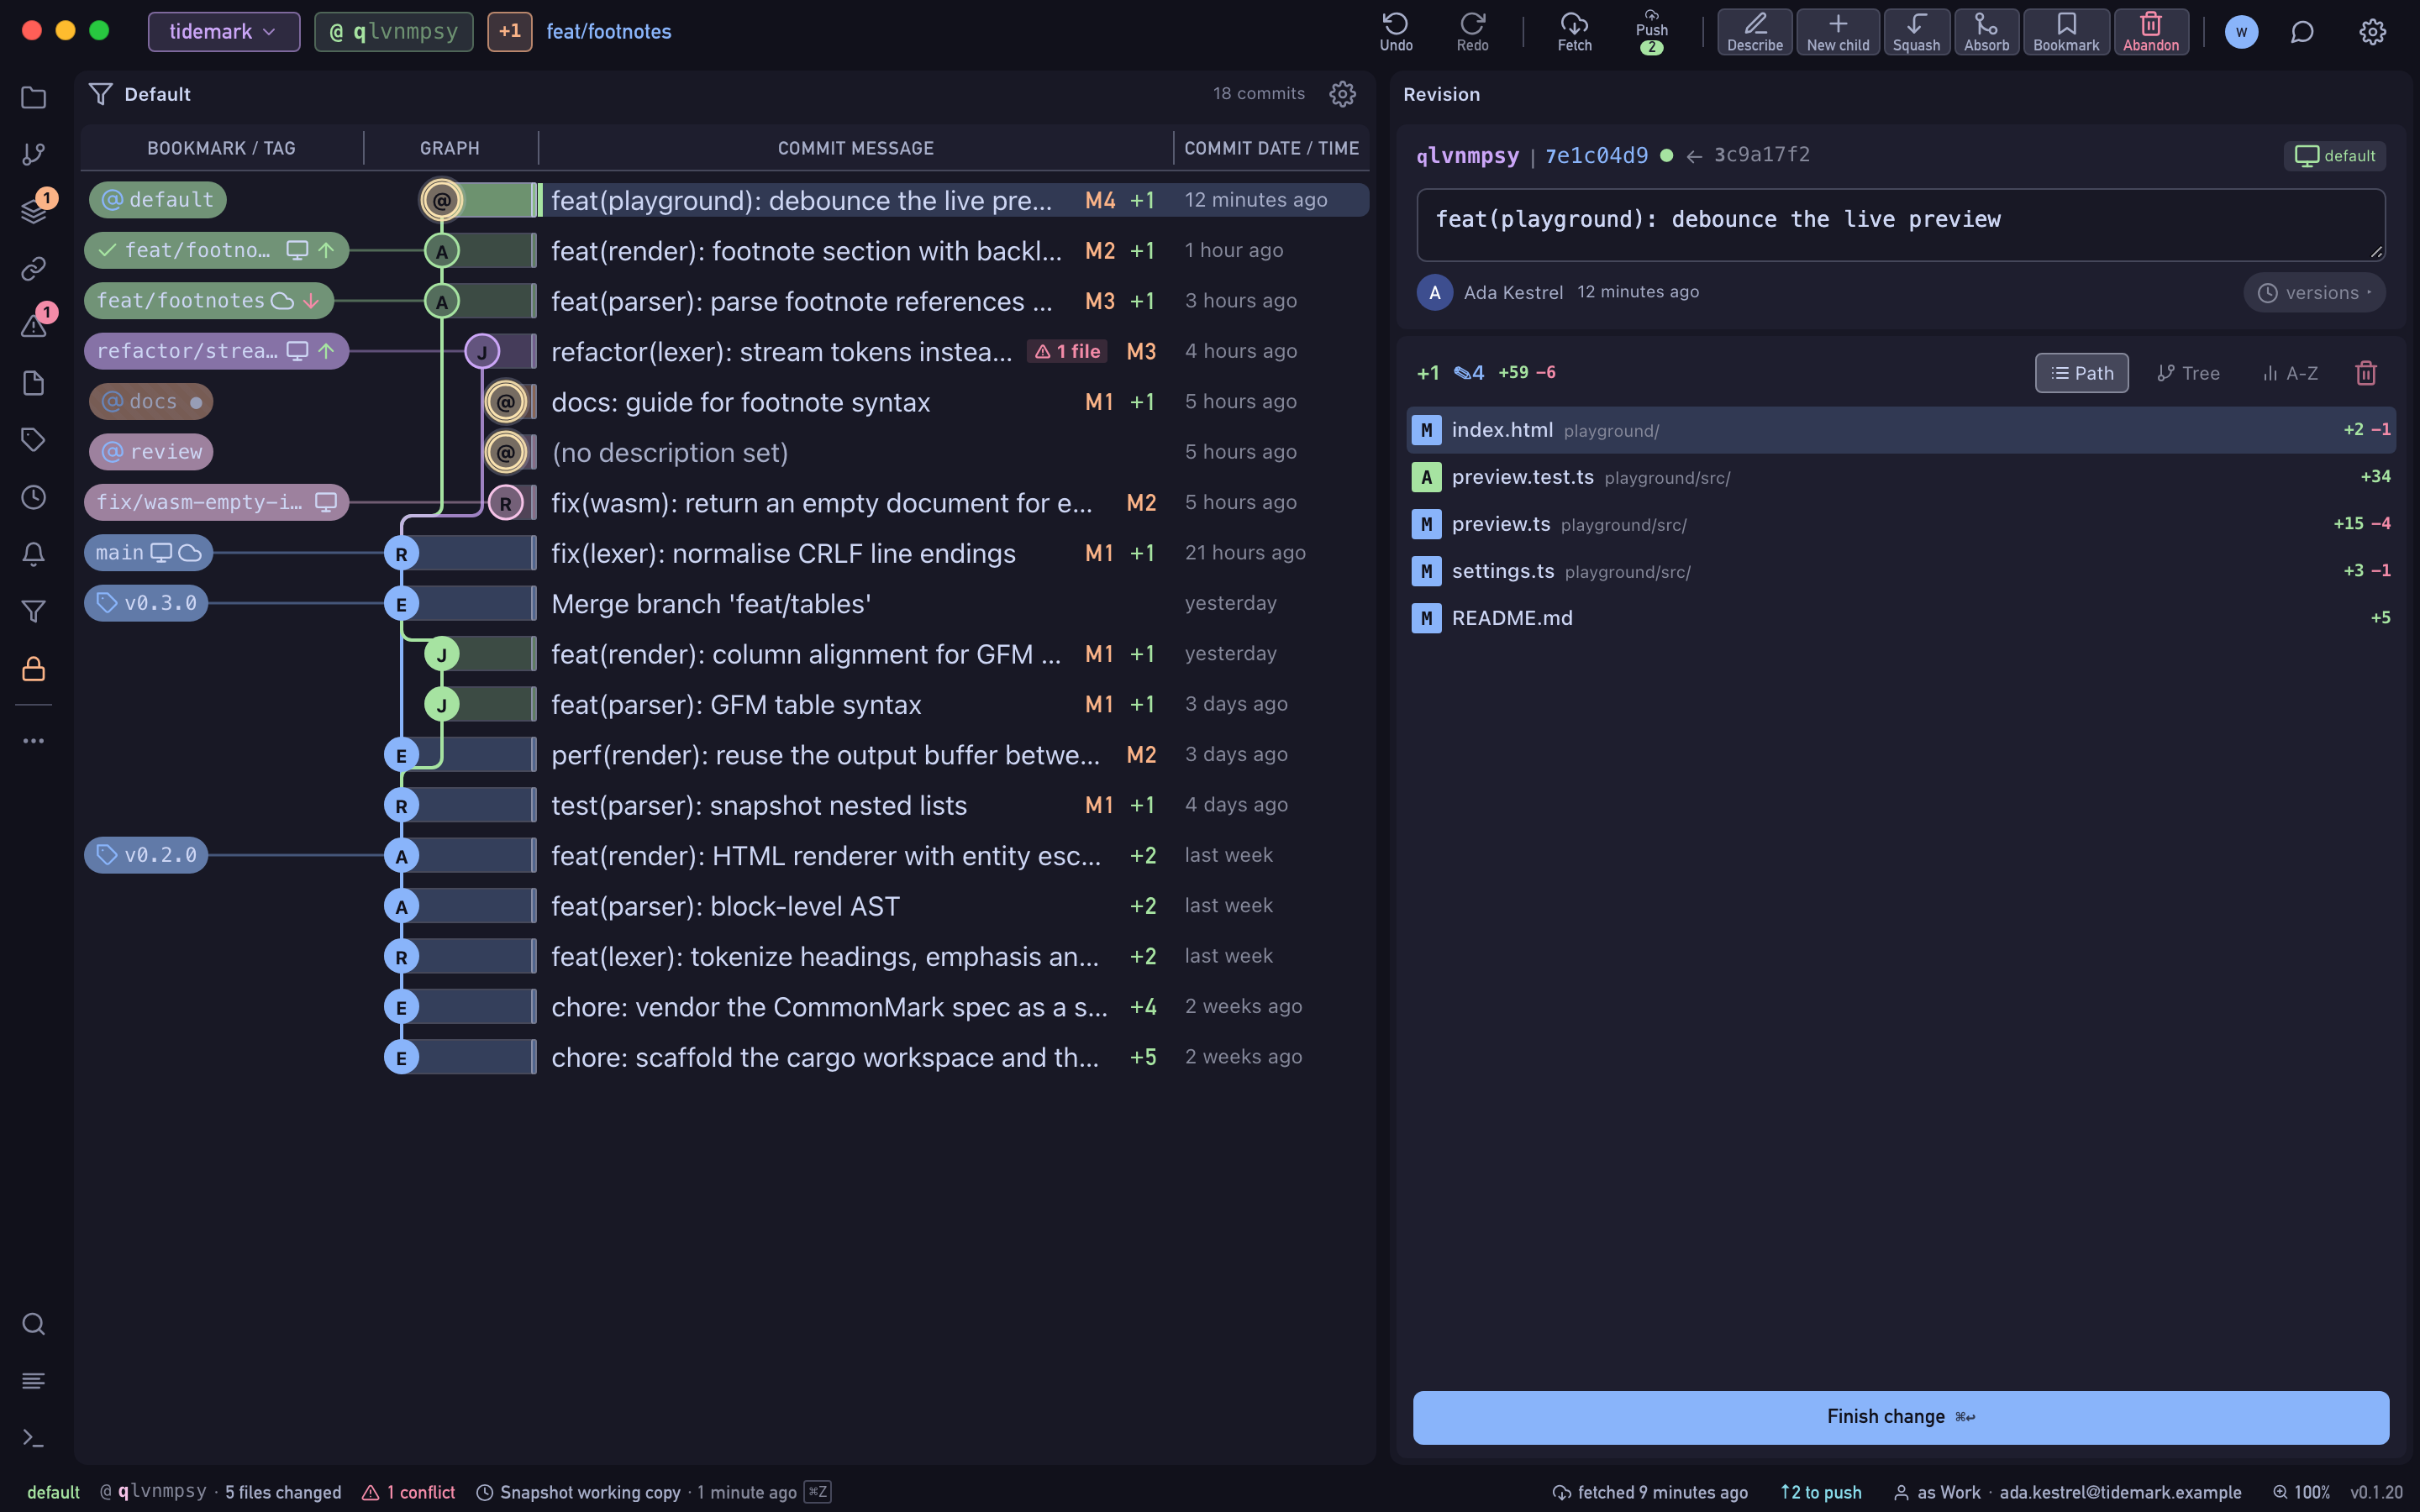This screenshot has width=2420, height=1512.
Task: Click the 1 conflict status indicator
Action: [x=408, y=1492]
